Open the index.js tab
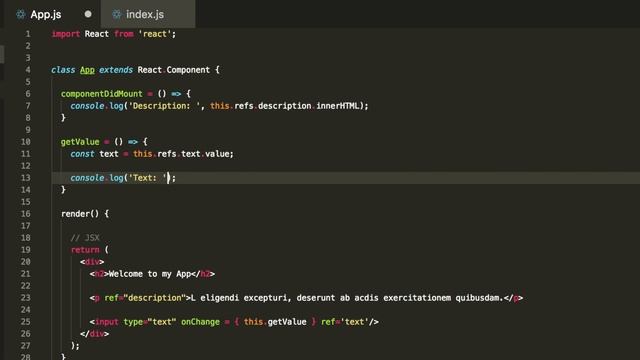Image resolution: width=640 pixels, height=360 pixels. coord(148,14)
